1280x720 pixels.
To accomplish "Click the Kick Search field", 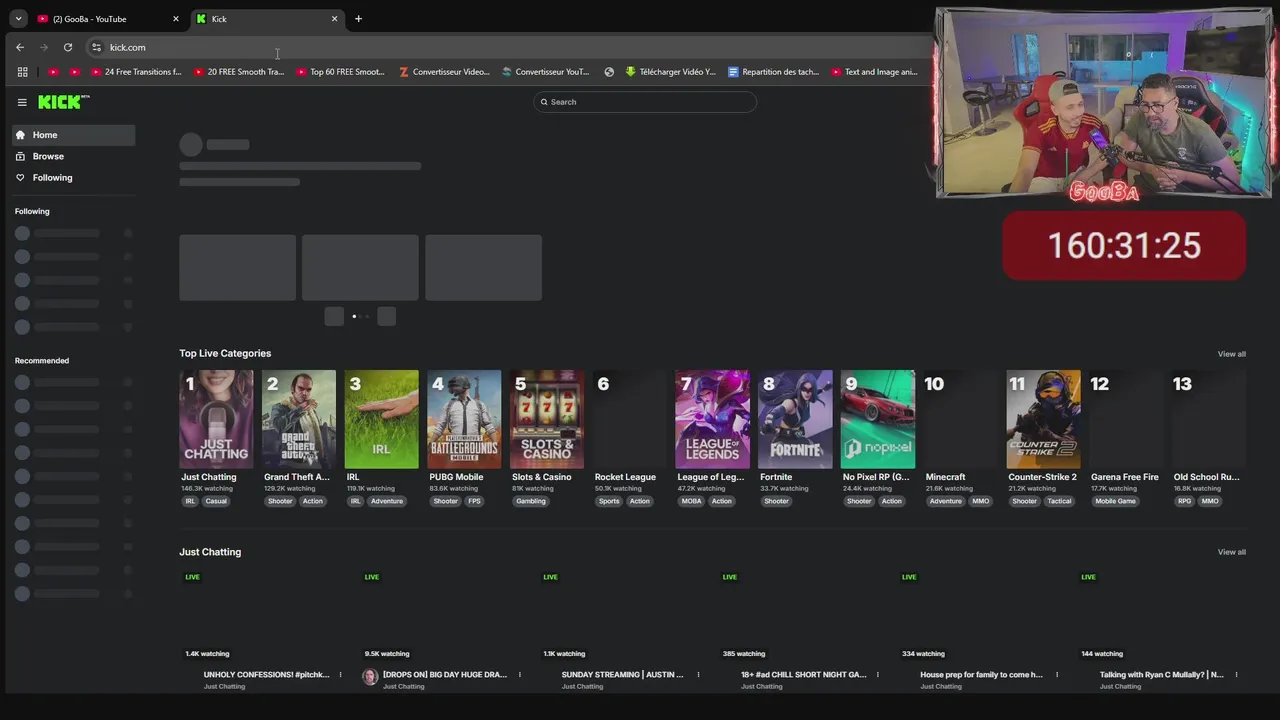I will (x=645, y=102).
